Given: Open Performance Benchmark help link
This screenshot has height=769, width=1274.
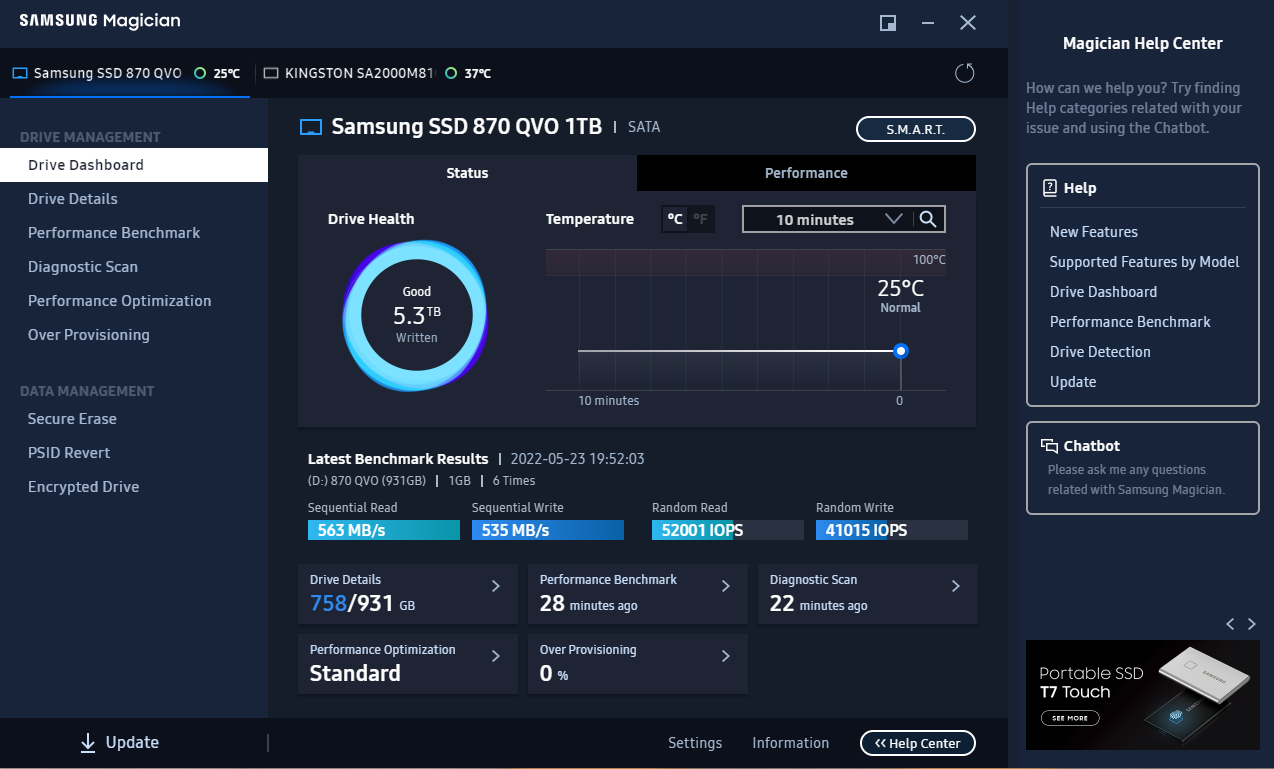Looking at the screenshot, I should [x=1130, y=322].
